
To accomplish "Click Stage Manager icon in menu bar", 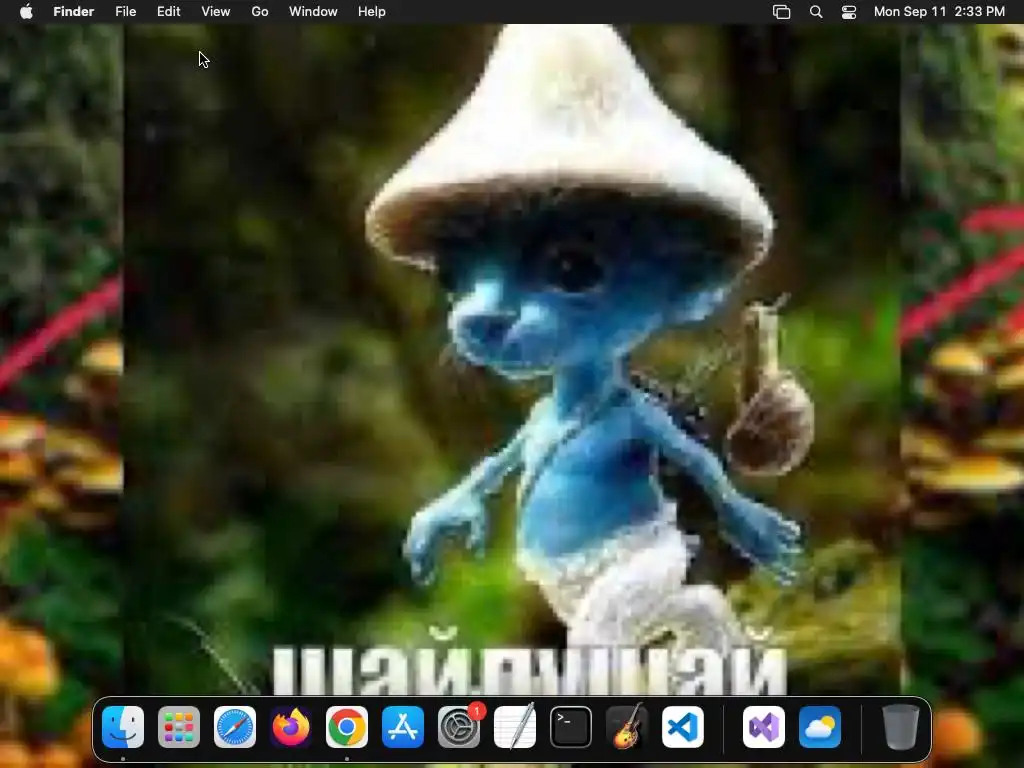I will (782, 12).
